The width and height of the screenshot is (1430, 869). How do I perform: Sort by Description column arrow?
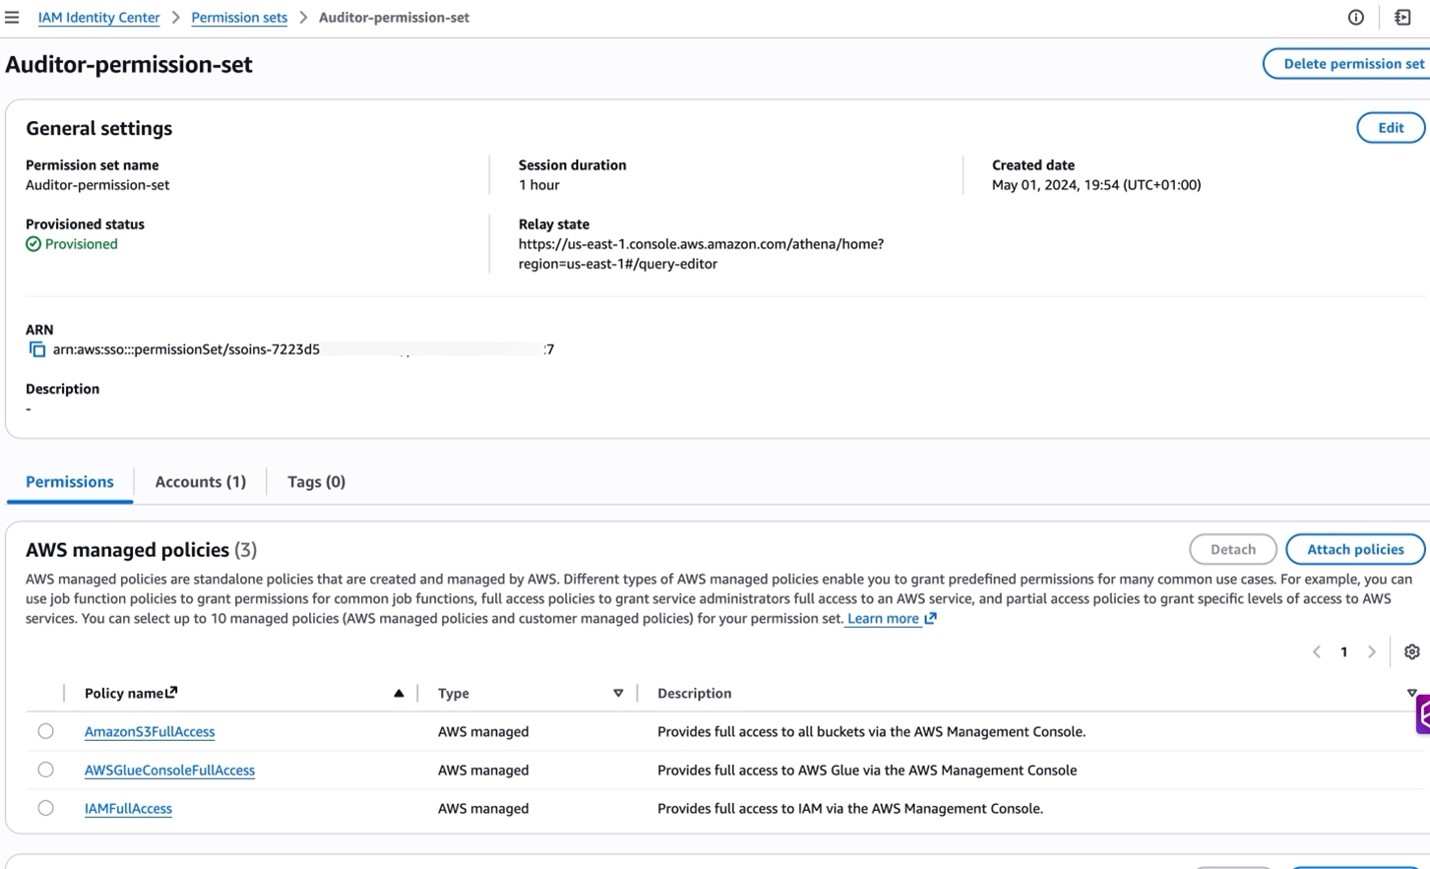[1411, 693]
